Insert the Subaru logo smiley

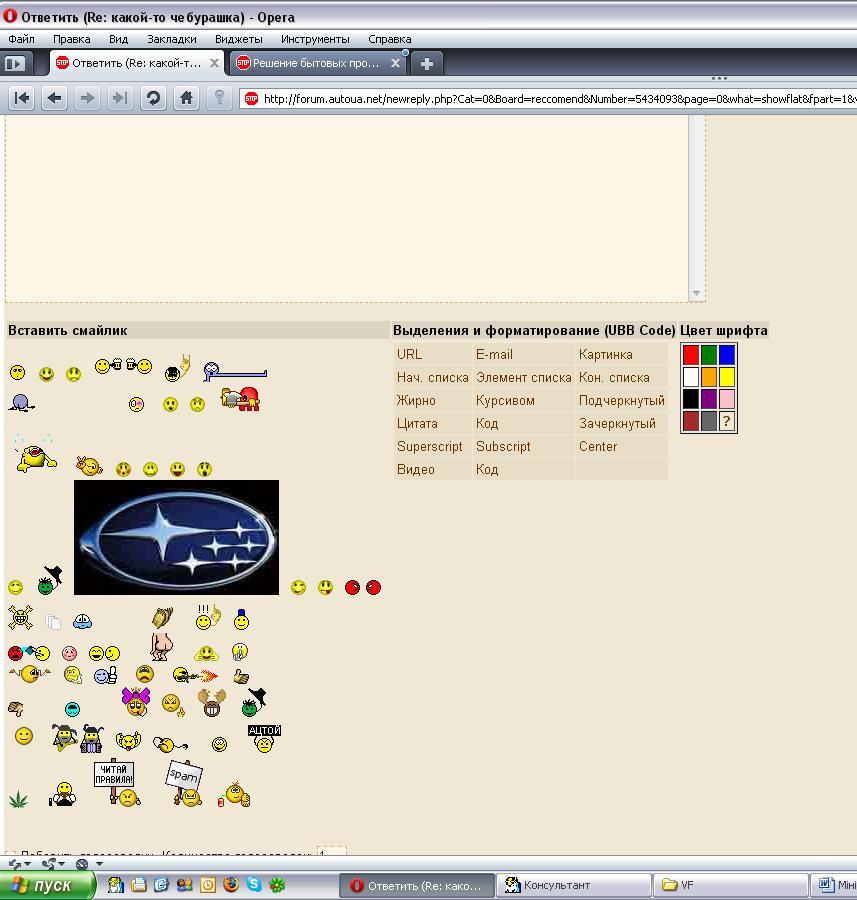176,537
